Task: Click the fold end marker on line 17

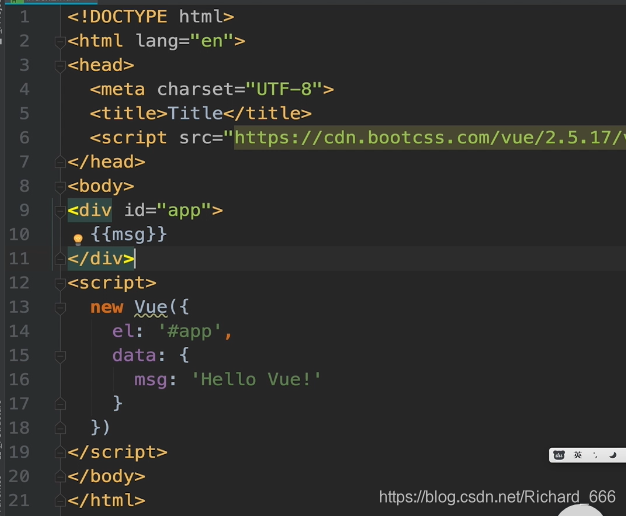Action: 60,404
